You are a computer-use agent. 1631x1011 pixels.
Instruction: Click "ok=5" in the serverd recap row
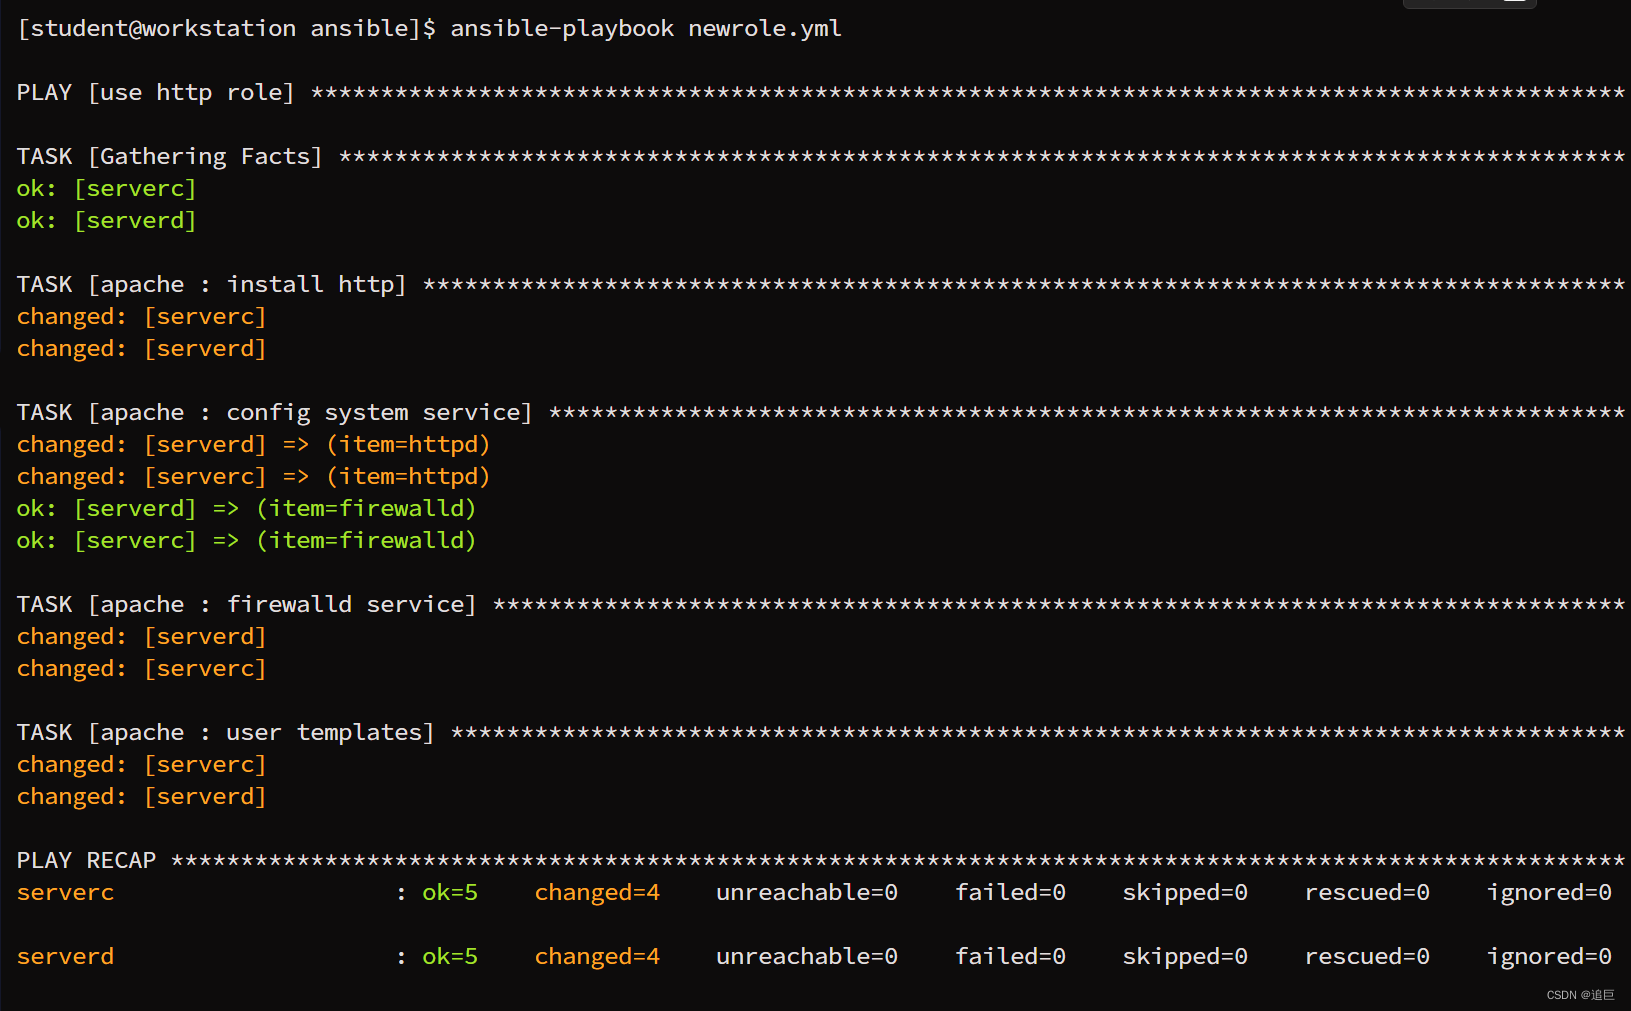(x=450, y=957)
